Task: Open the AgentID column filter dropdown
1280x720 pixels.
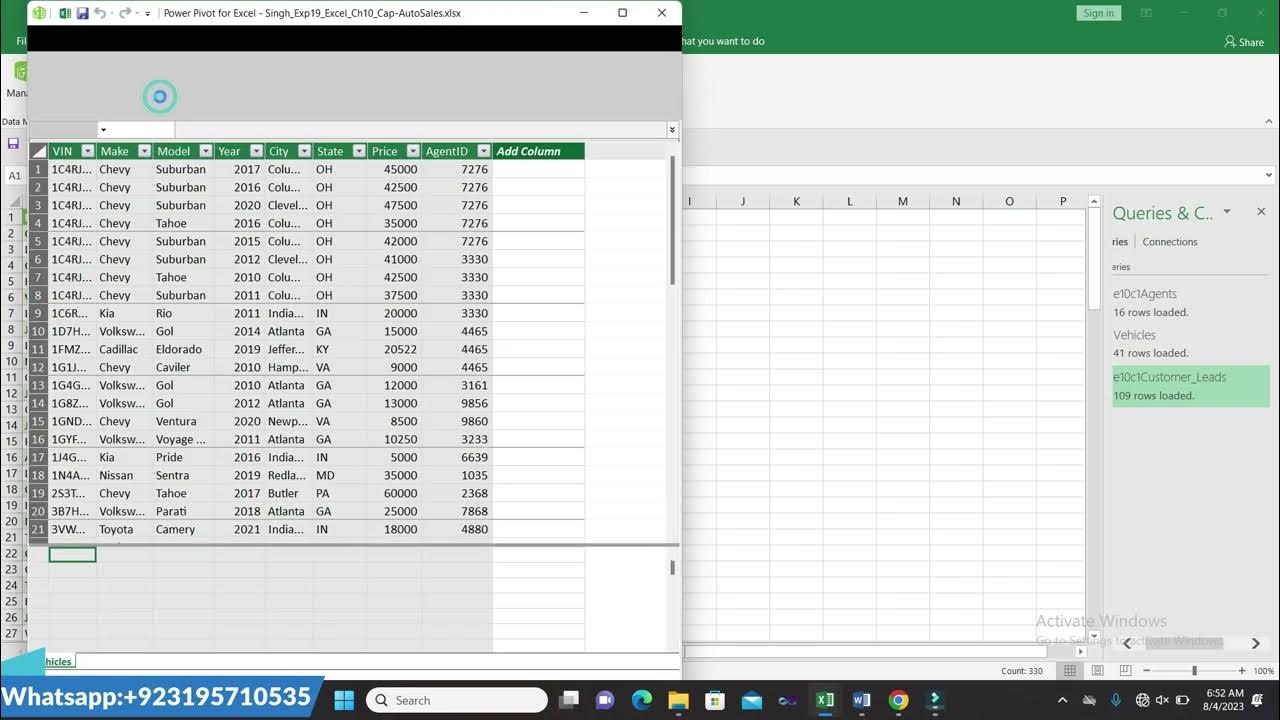Action: 484,151
